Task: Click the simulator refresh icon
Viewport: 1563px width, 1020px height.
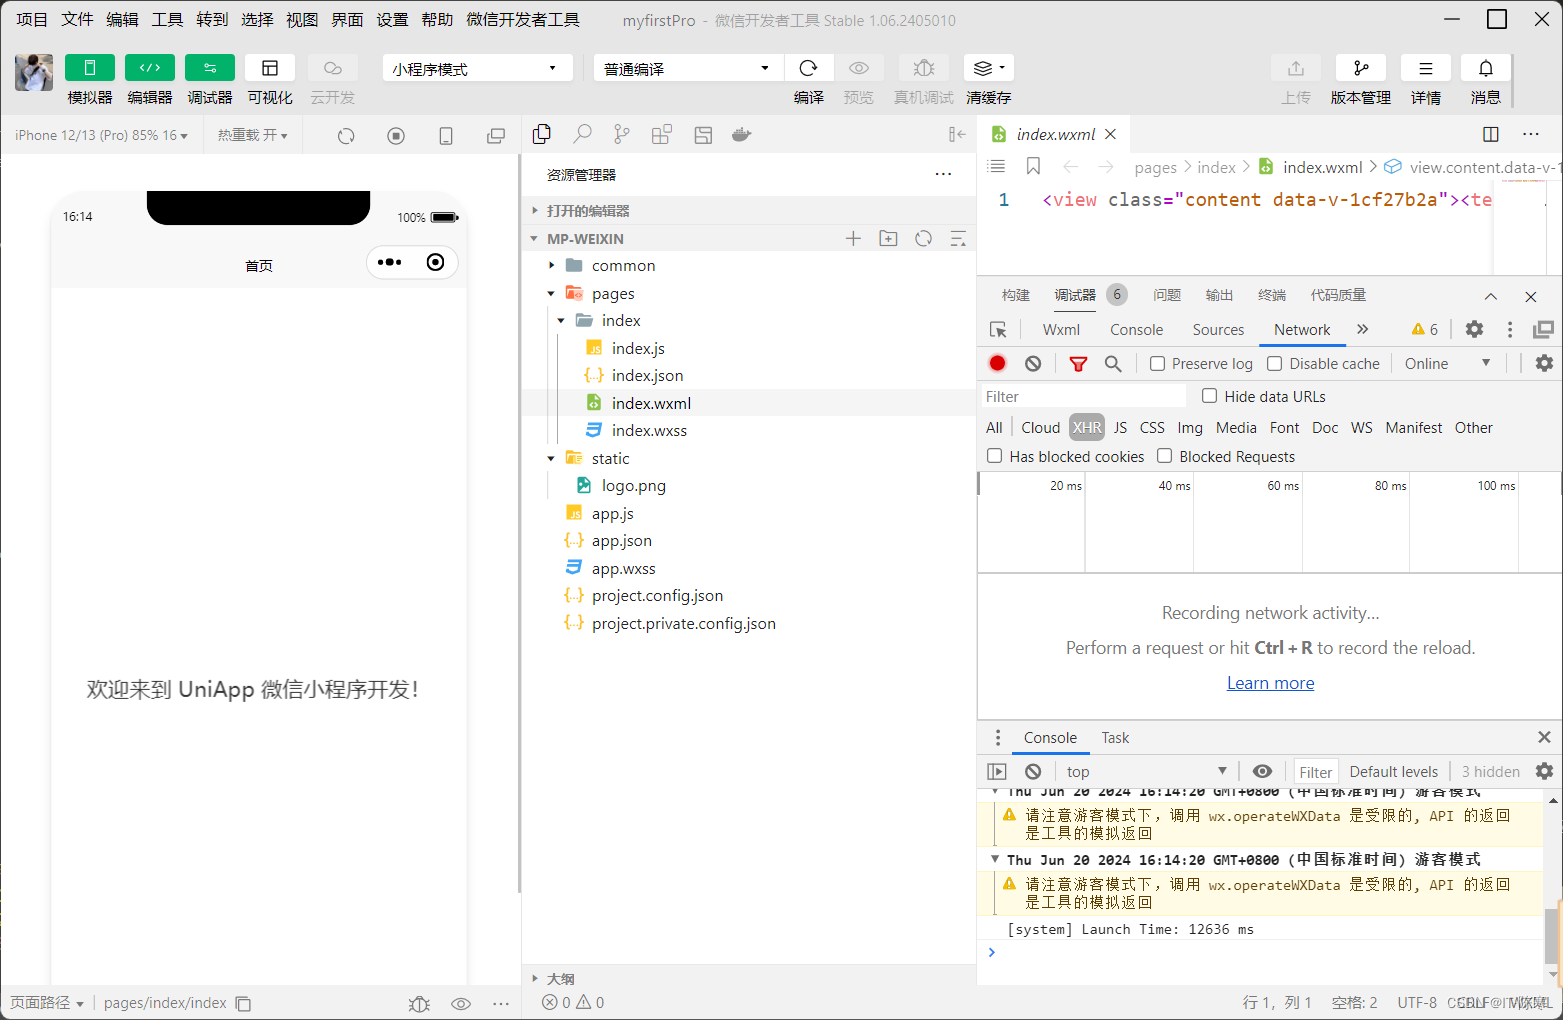Action: pos(346,136)
